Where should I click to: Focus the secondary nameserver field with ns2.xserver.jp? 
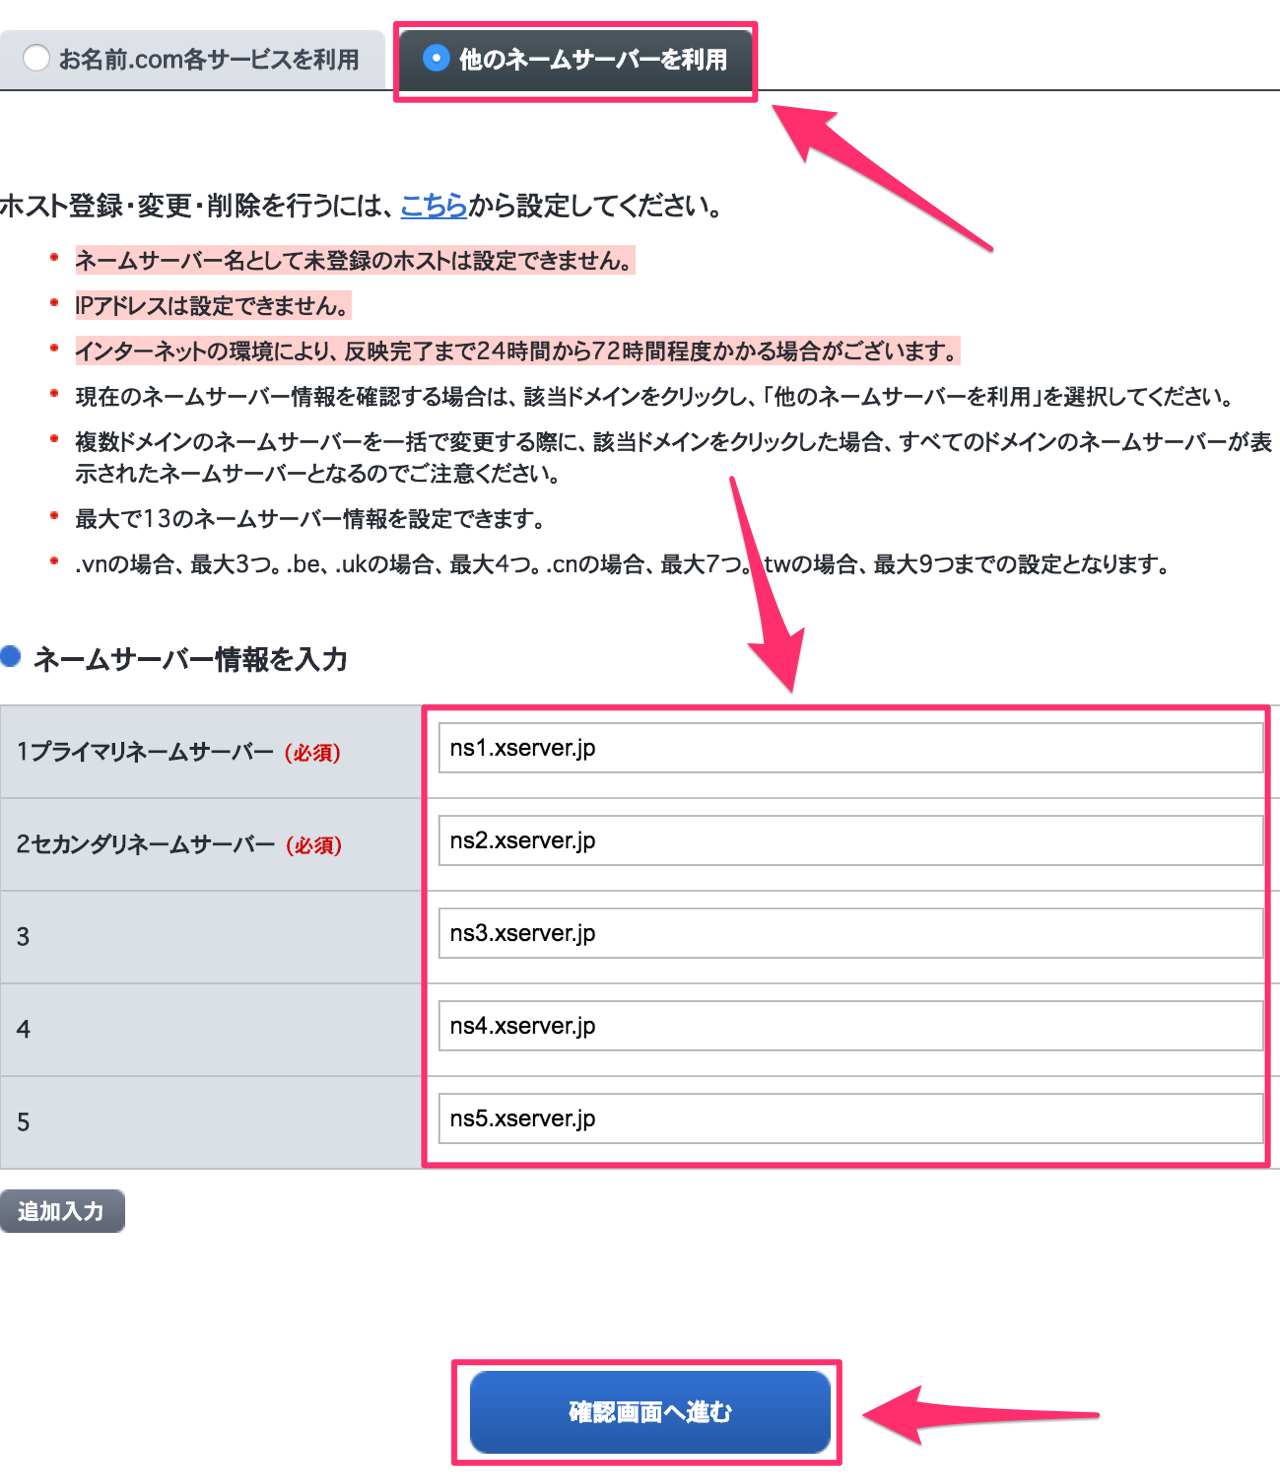click(850, 841)
